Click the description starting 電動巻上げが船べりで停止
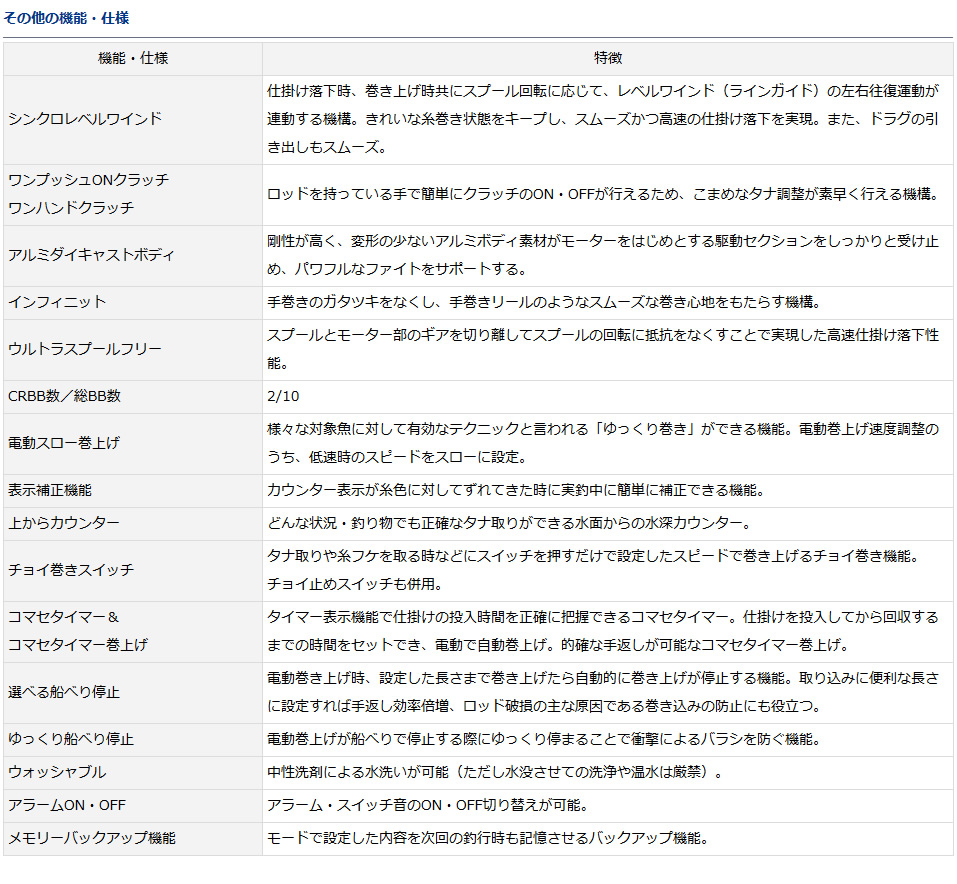The height and width of the screenshot is (884, 957). click(545, 739)
